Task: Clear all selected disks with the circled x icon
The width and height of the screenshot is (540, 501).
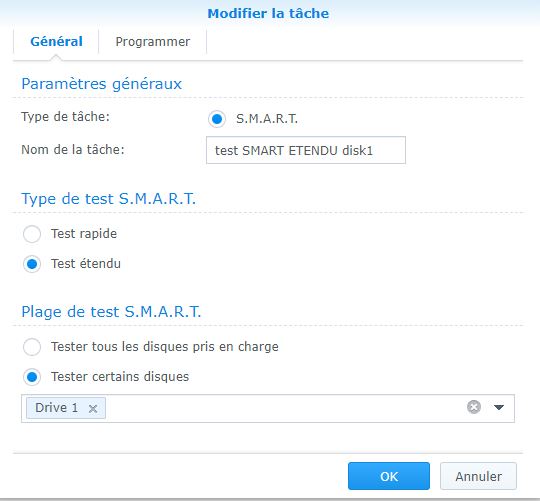Action: coord(474,407)
